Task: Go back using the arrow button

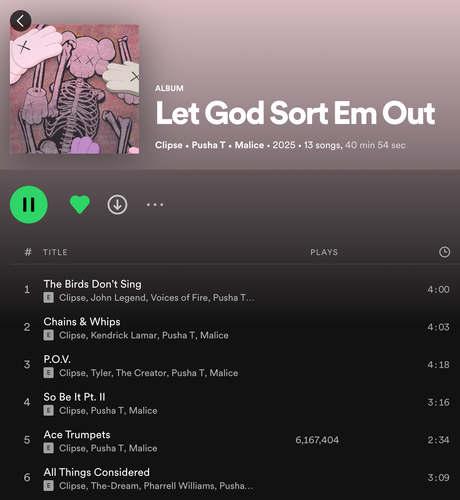Action: tap(21, 21)
